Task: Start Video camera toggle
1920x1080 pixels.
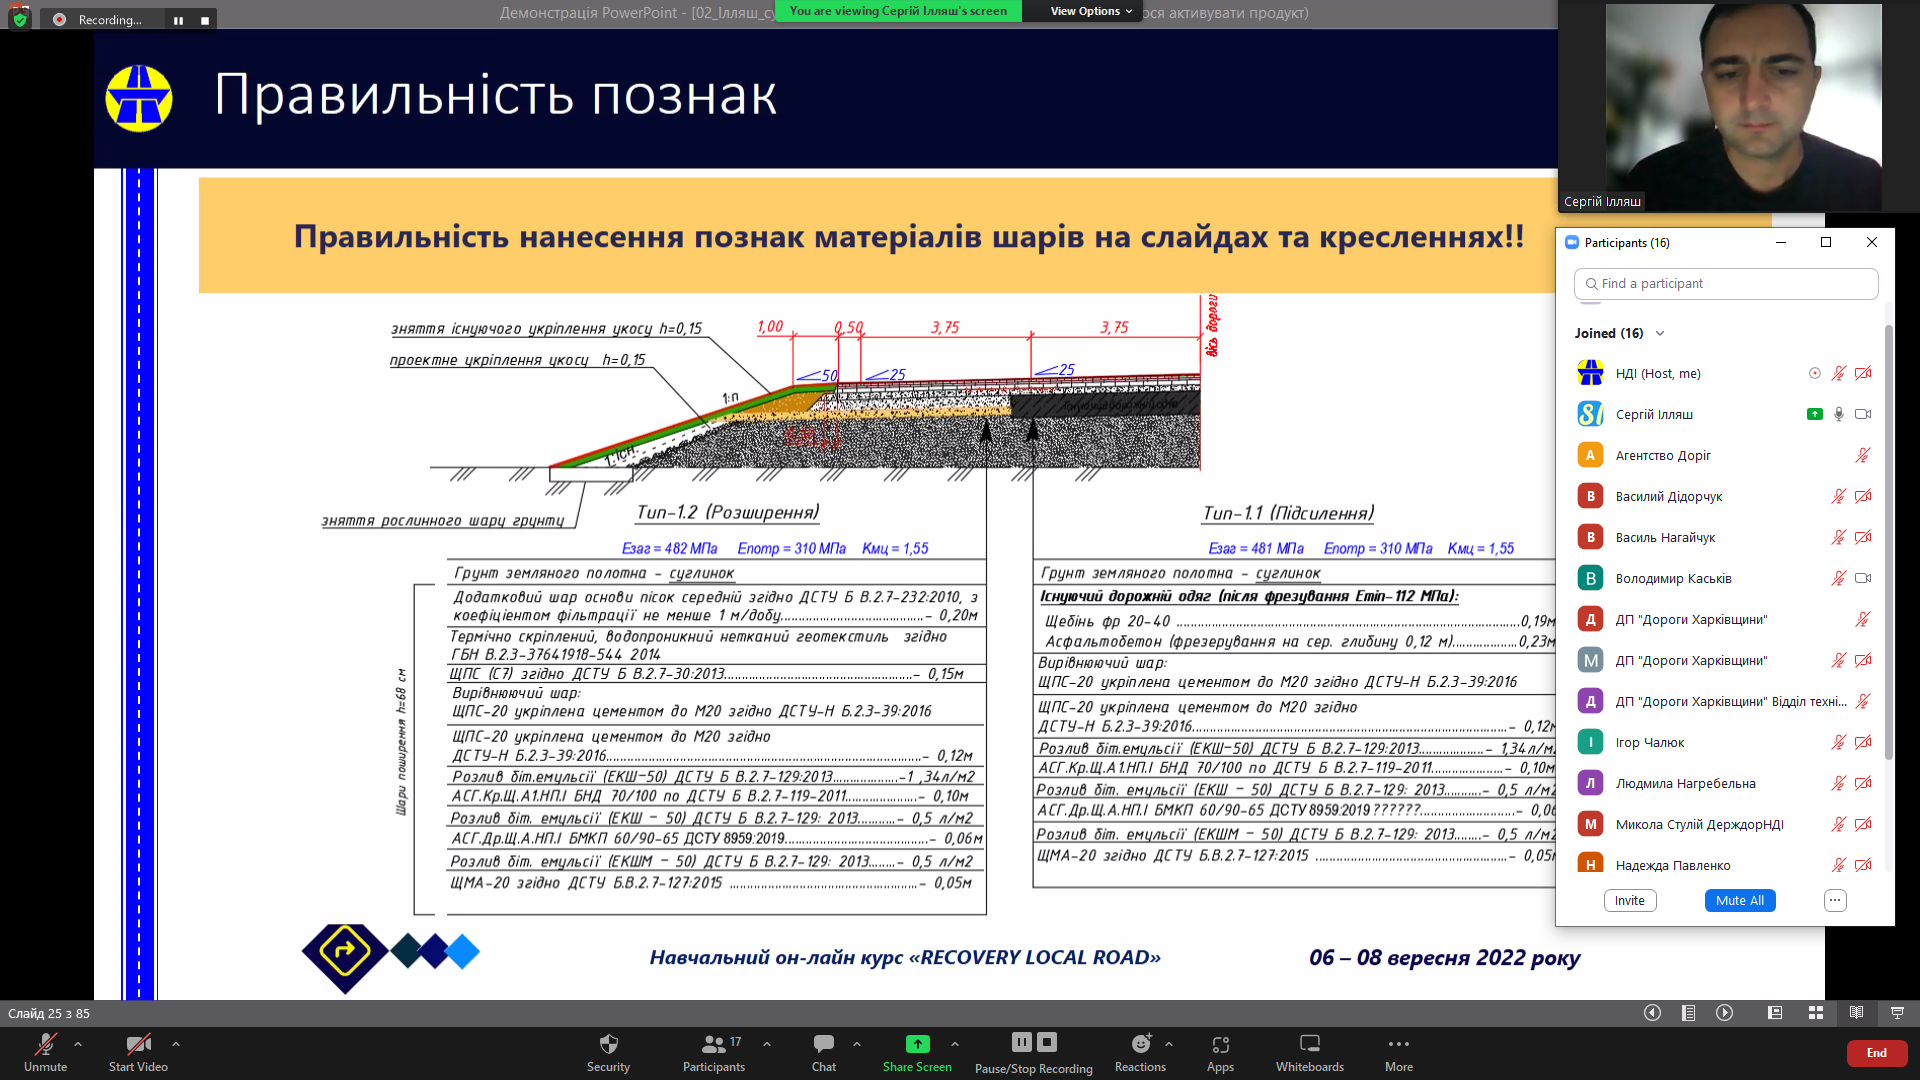Action: coord(138,1044)
